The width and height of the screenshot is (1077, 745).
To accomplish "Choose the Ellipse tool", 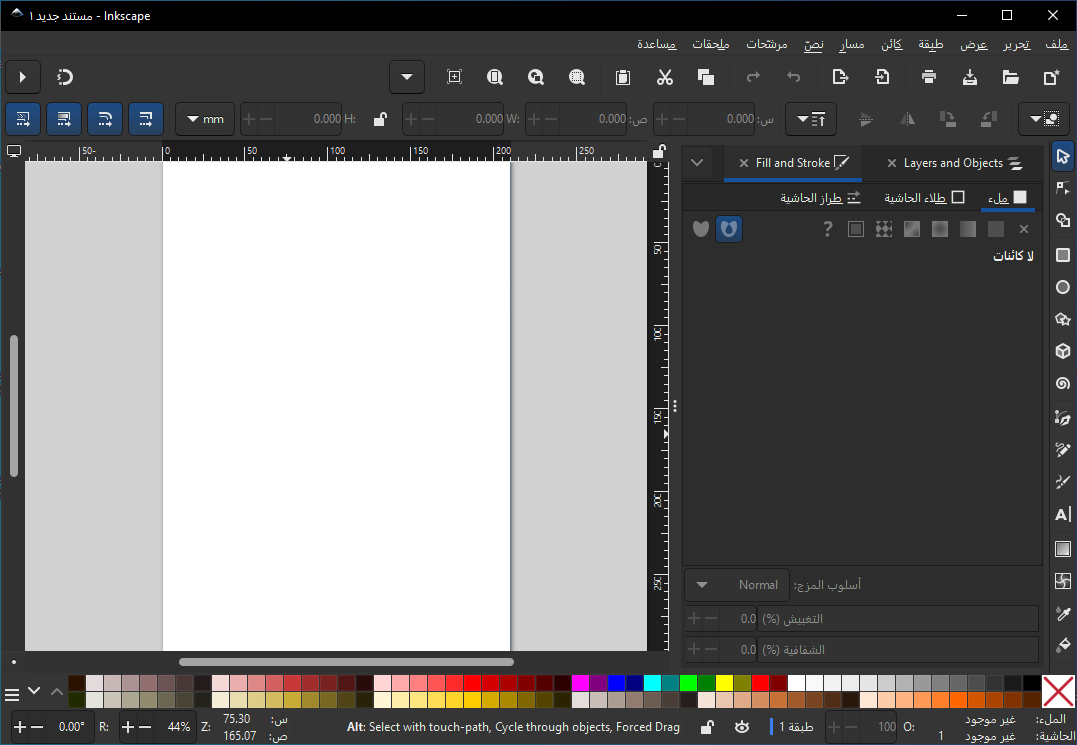I will pos(1063,287).
